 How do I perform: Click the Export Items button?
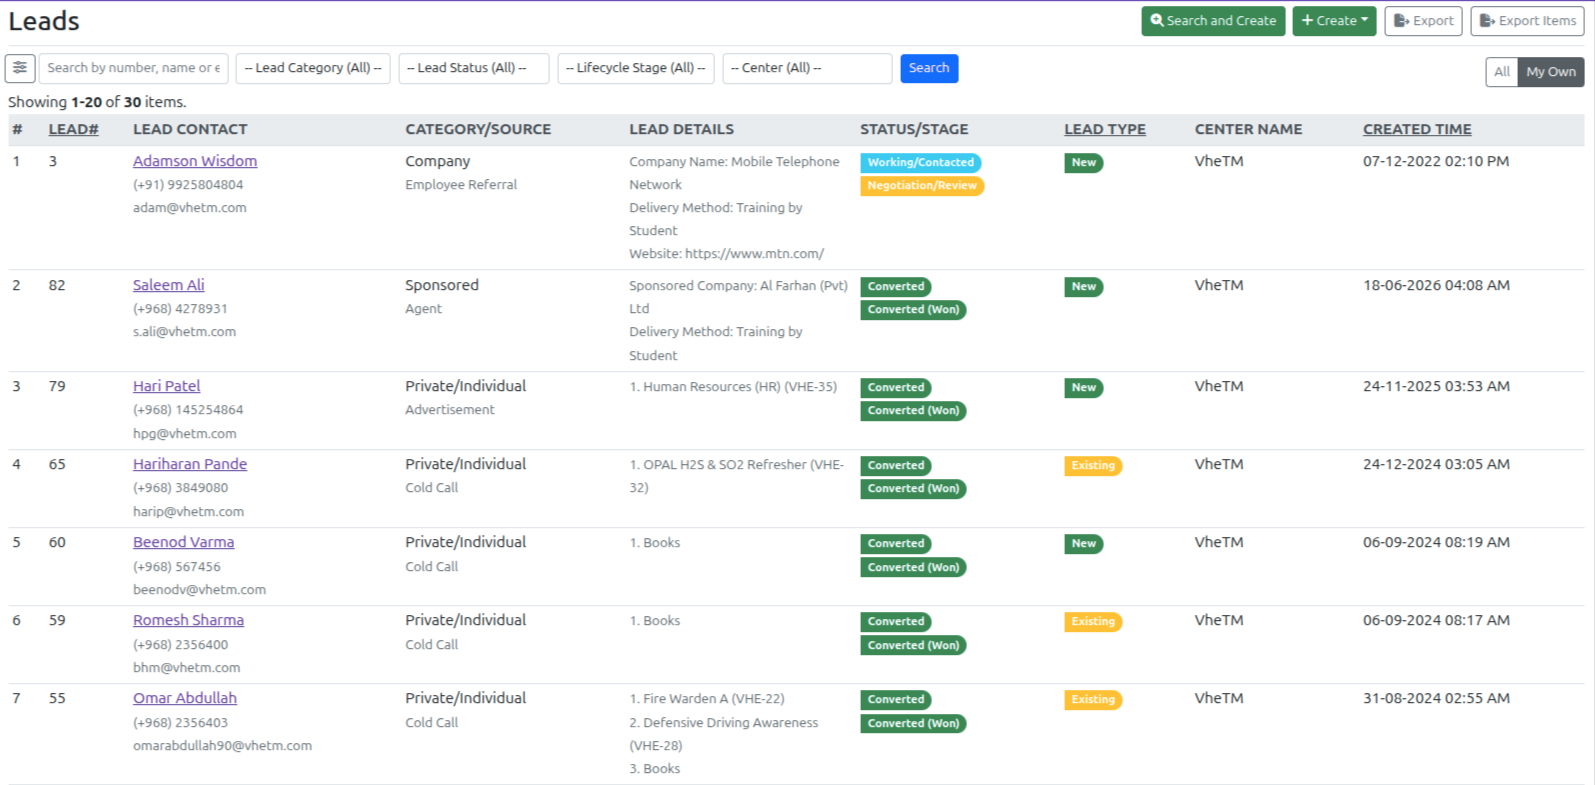(x=1527, y=21)
